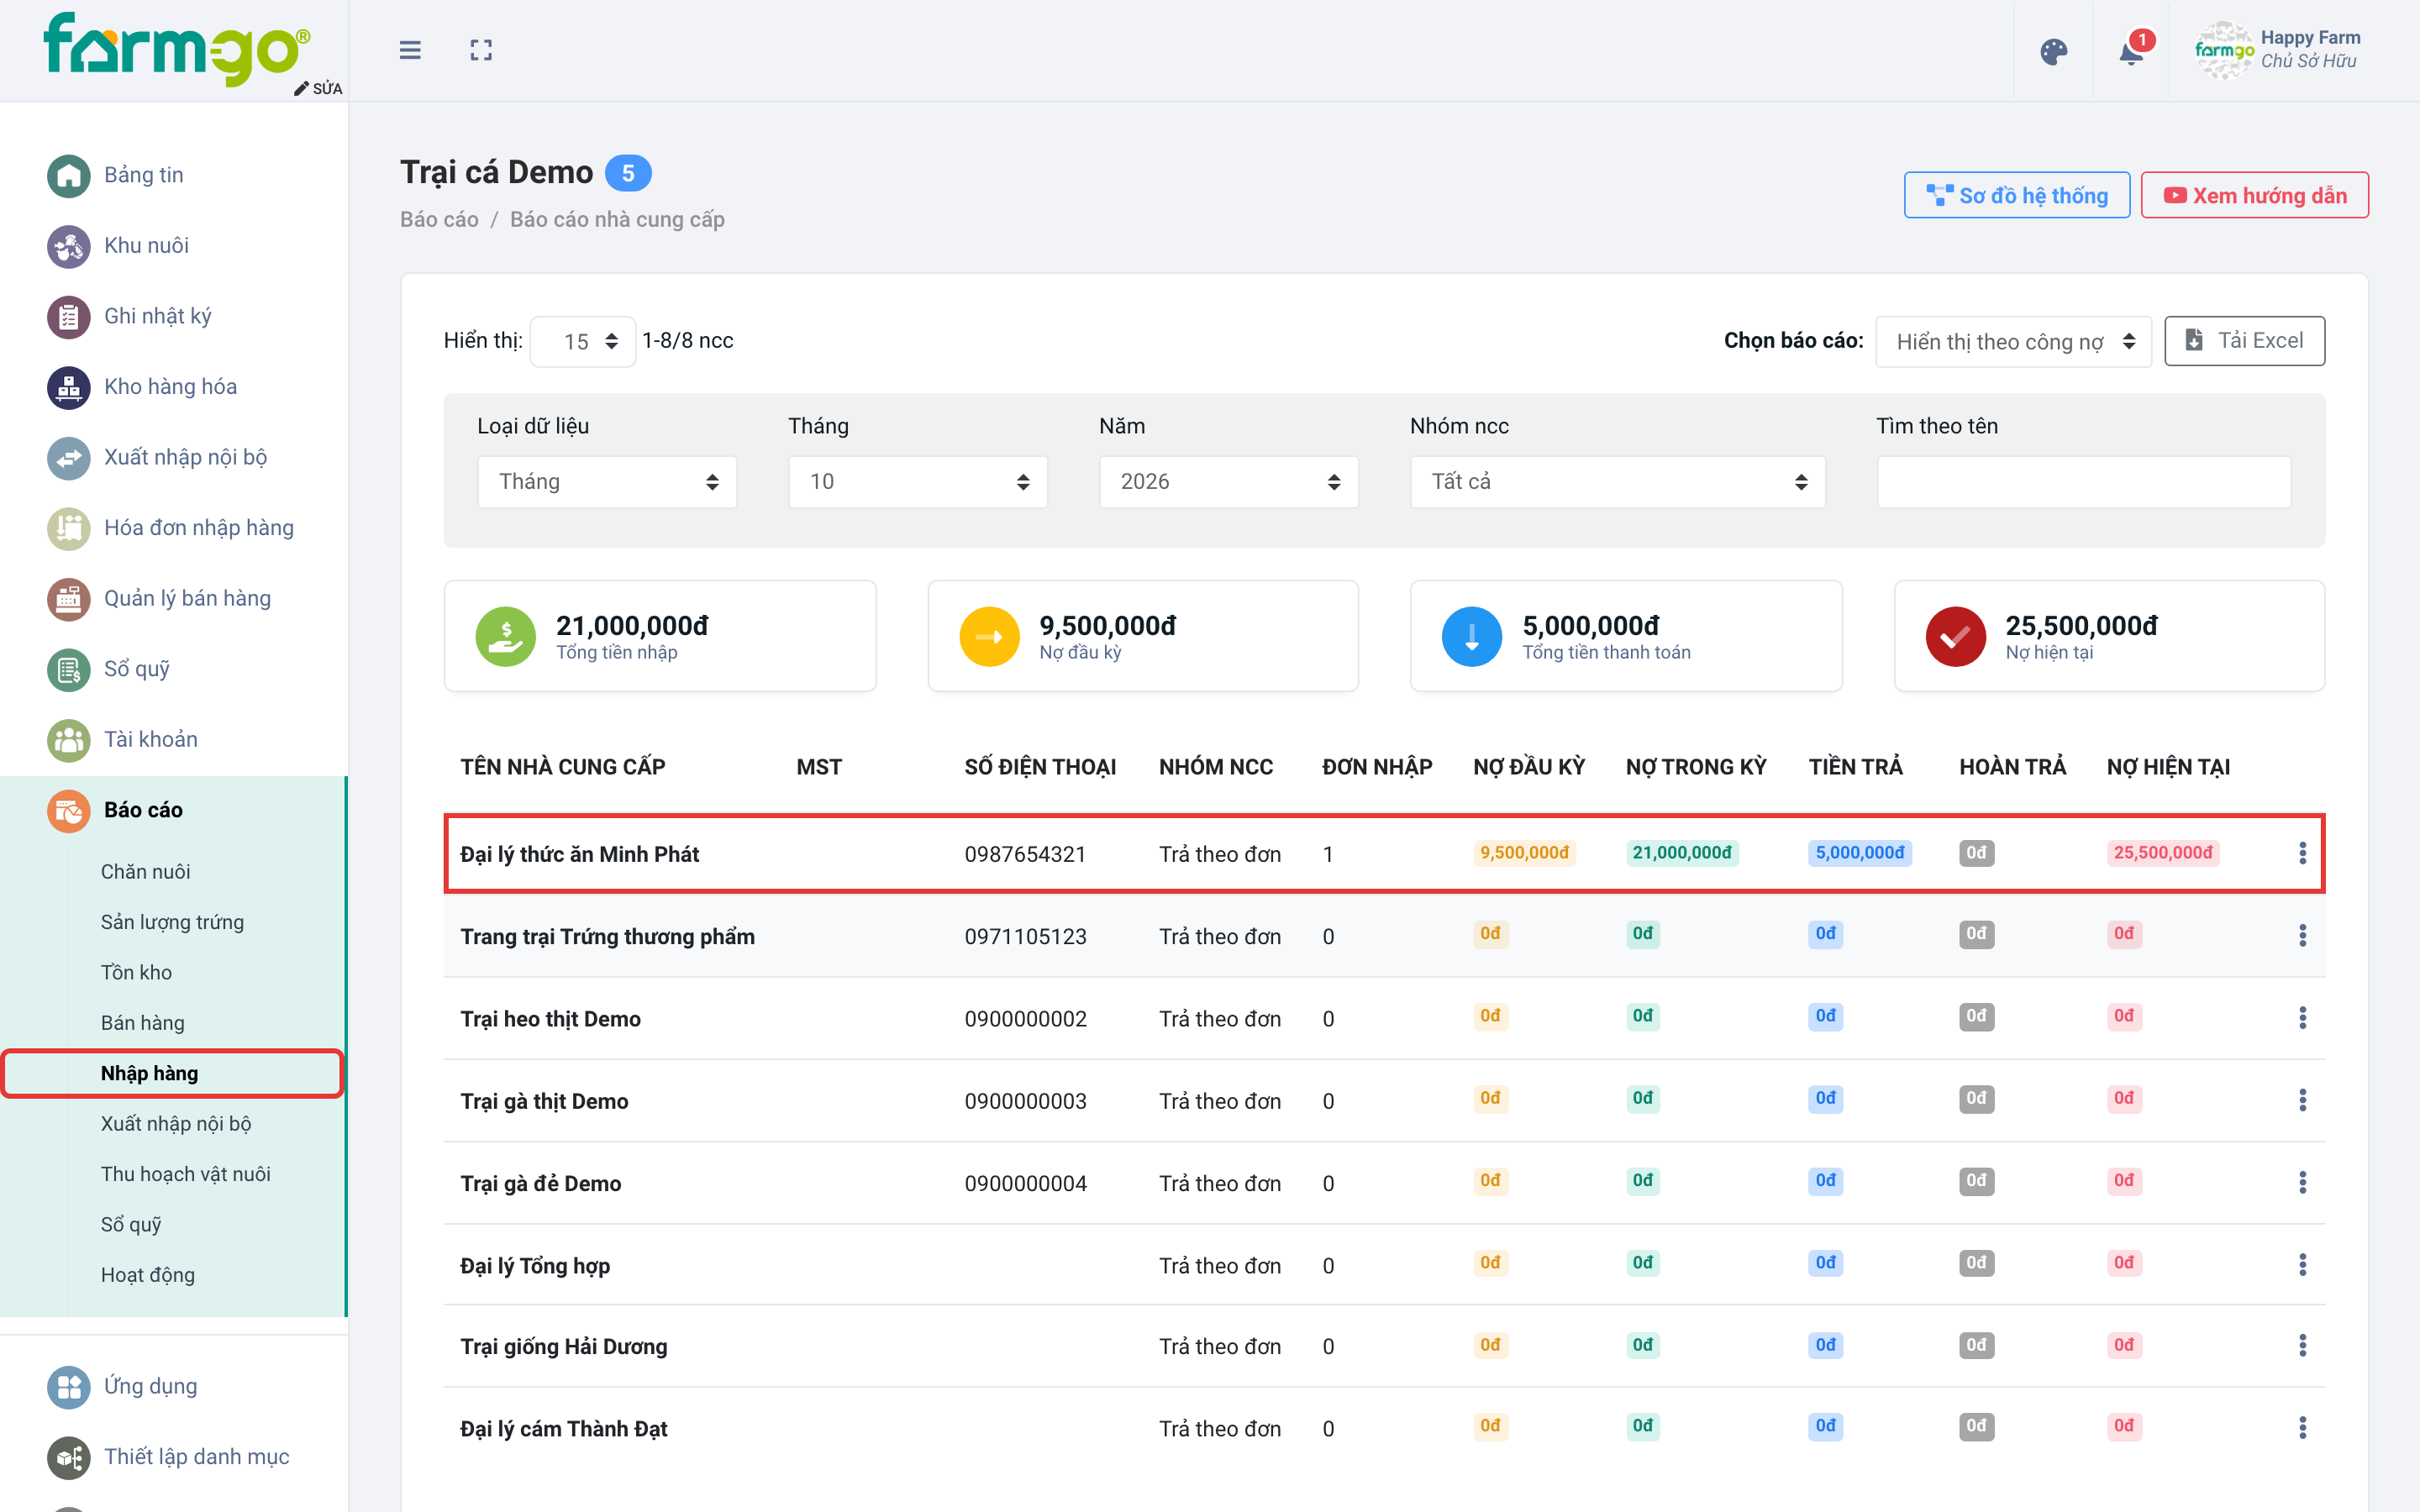Open the Tháng dropdown showing 10
Viewport: 2420px width, 1512px height.
point(918,482)
